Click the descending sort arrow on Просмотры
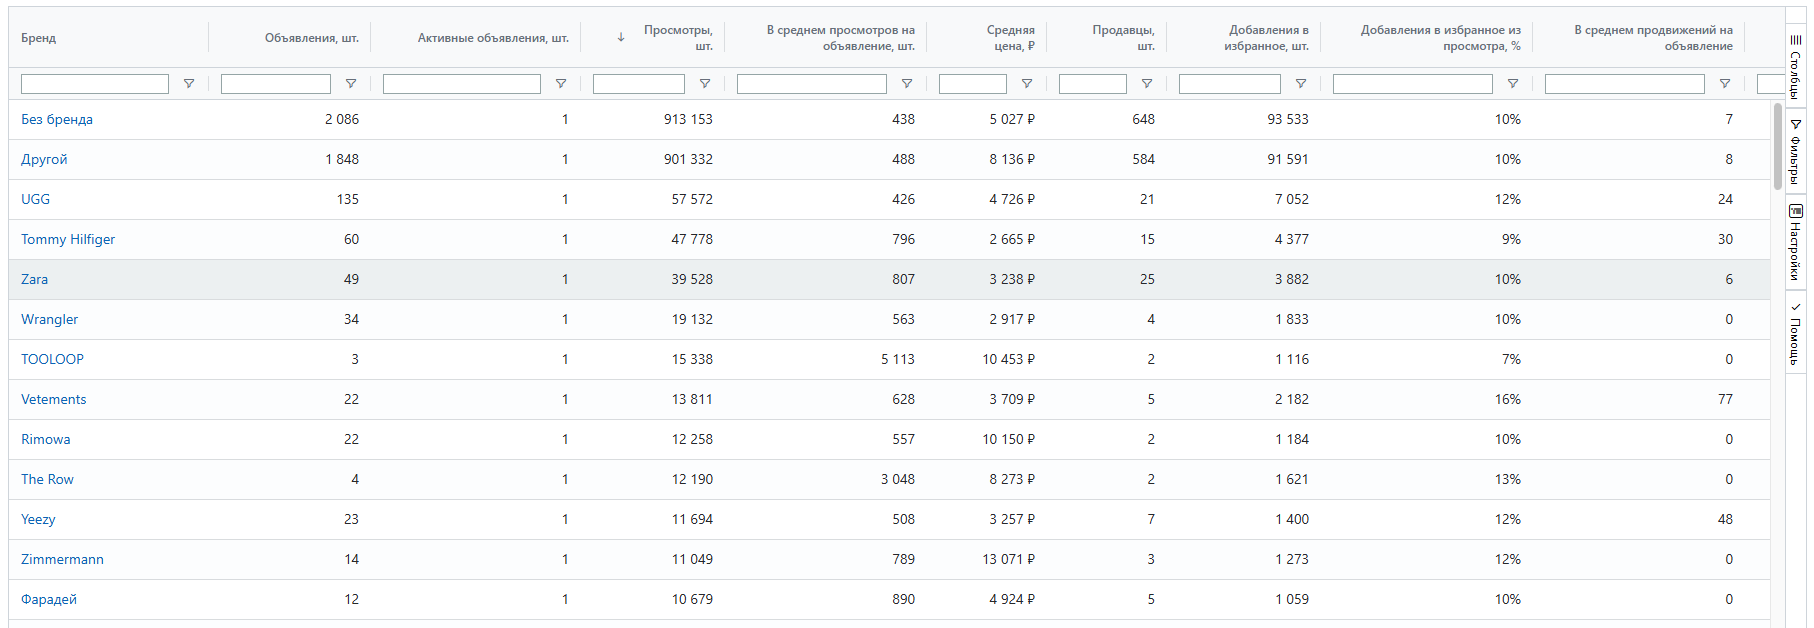Image resolution: width=1814 pixels, height=628 pixels. [x=621, y=37]
